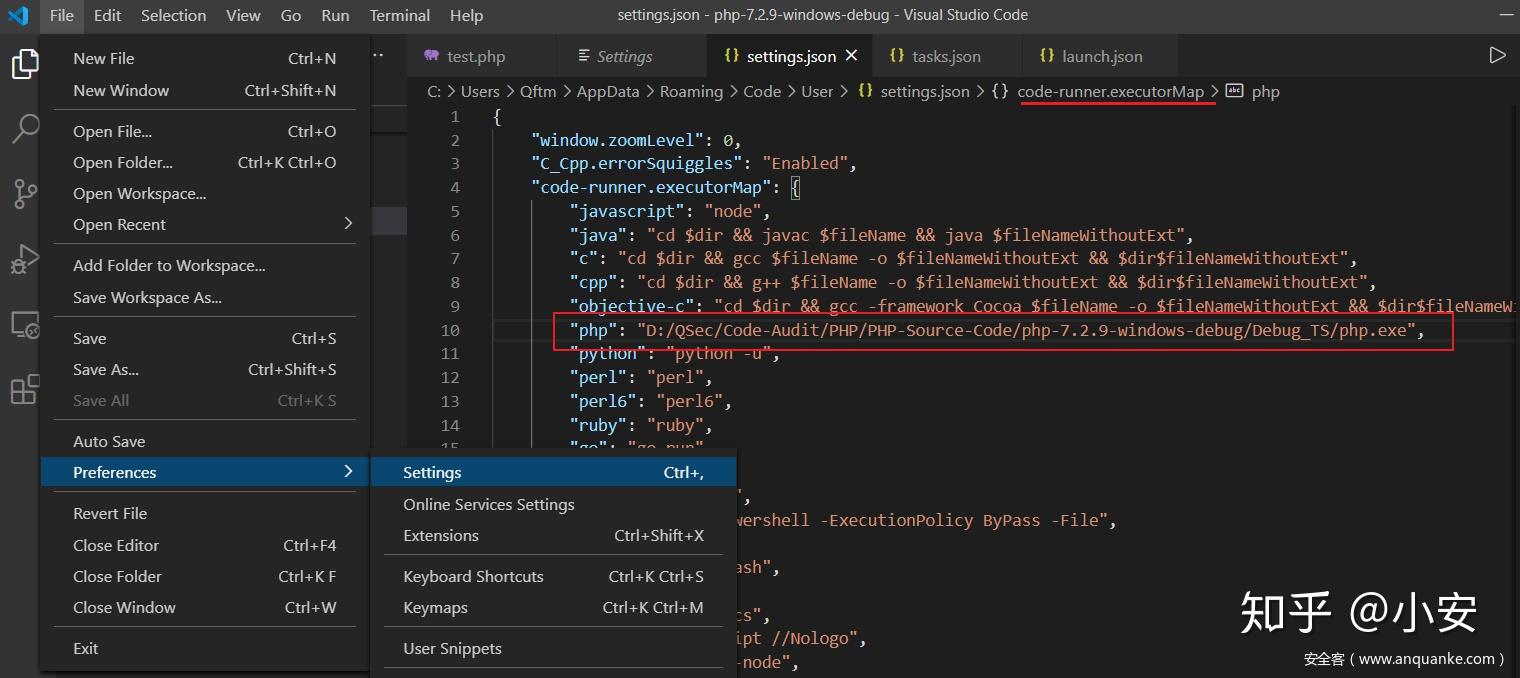1520x678 pixels.
Task: Open the Selection menu
Action: (173, 15)
